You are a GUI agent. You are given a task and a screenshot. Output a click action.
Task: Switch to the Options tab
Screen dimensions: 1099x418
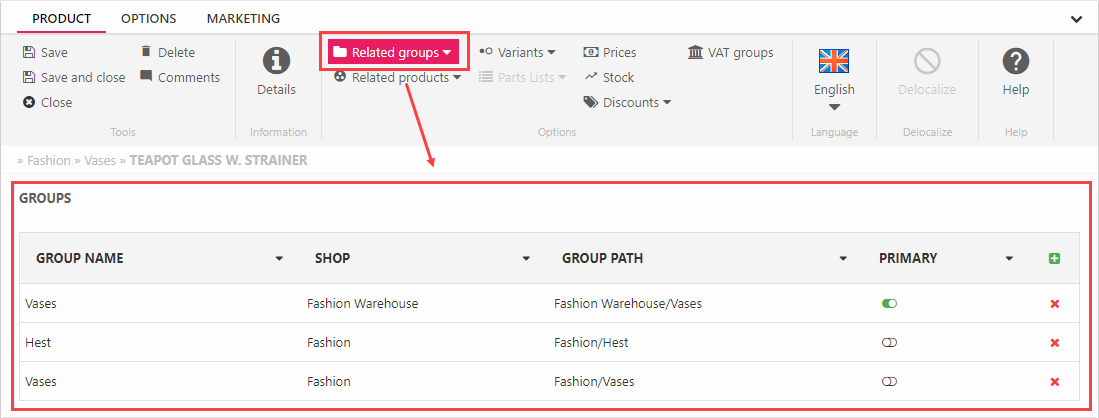tap(148, 19)
